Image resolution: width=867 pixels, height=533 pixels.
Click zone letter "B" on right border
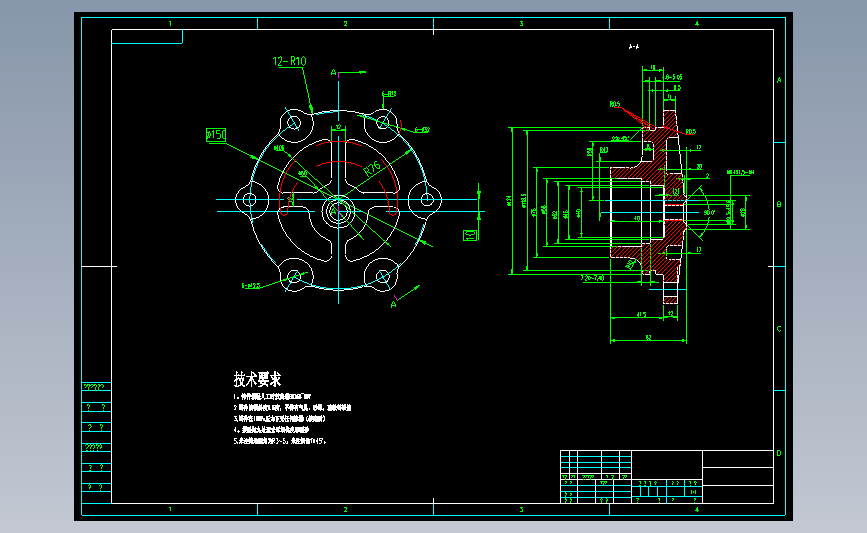pos(779,205)
